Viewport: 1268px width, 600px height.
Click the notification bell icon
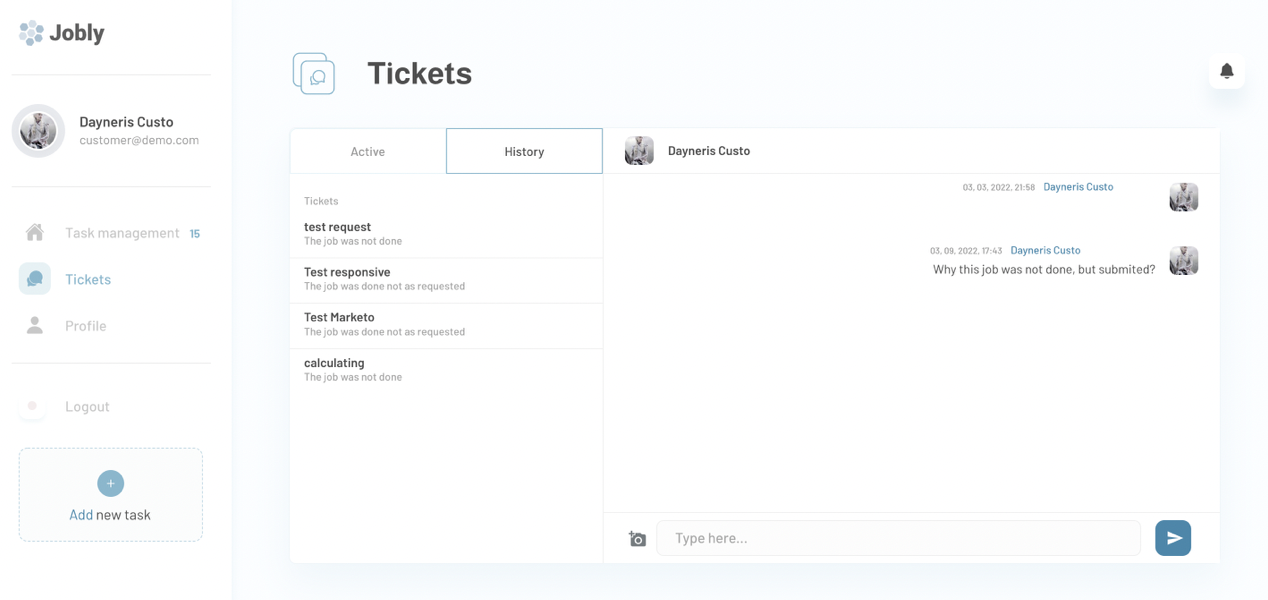[x=1226, y=71]
